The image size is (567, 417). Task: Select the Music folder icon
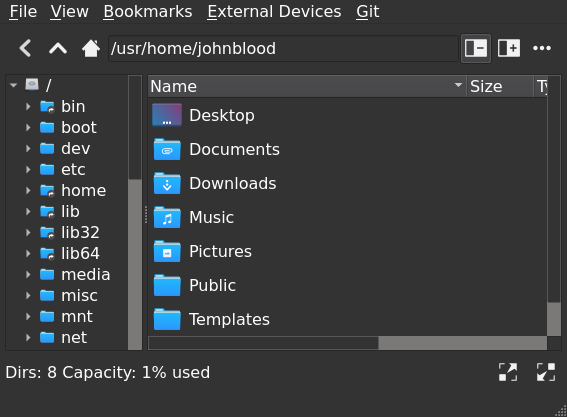167,217
